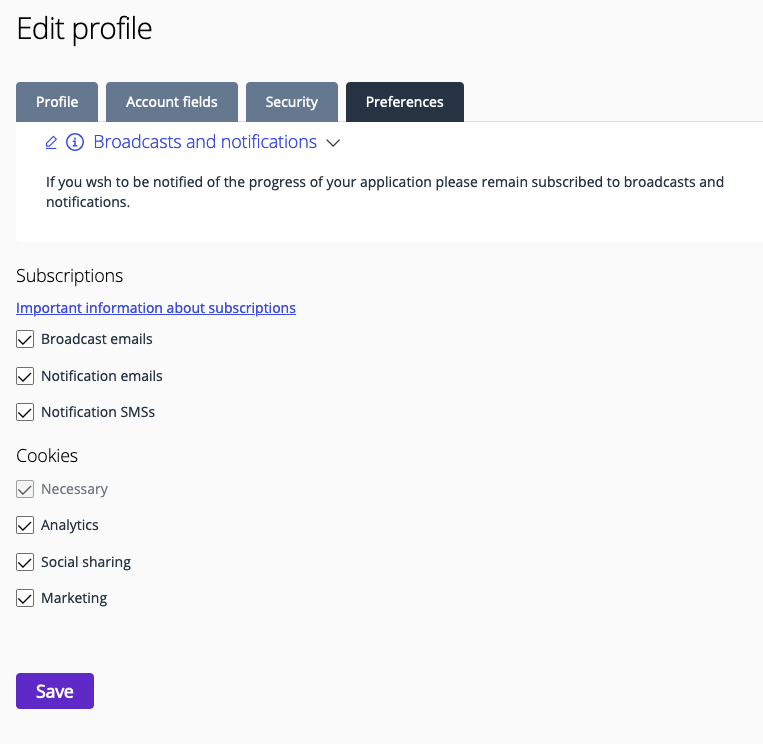Screen dimensions: 763x744
Task: Click the pencil edit icon beside Broadcasts heading
Action: [51, 143]
